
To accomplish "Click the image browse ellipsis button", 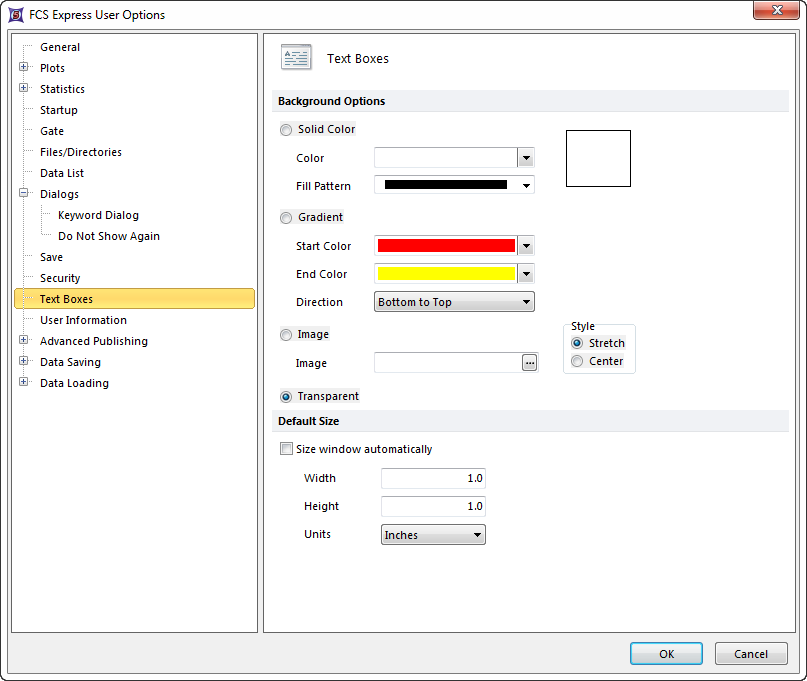I will (x=530, y=363).
